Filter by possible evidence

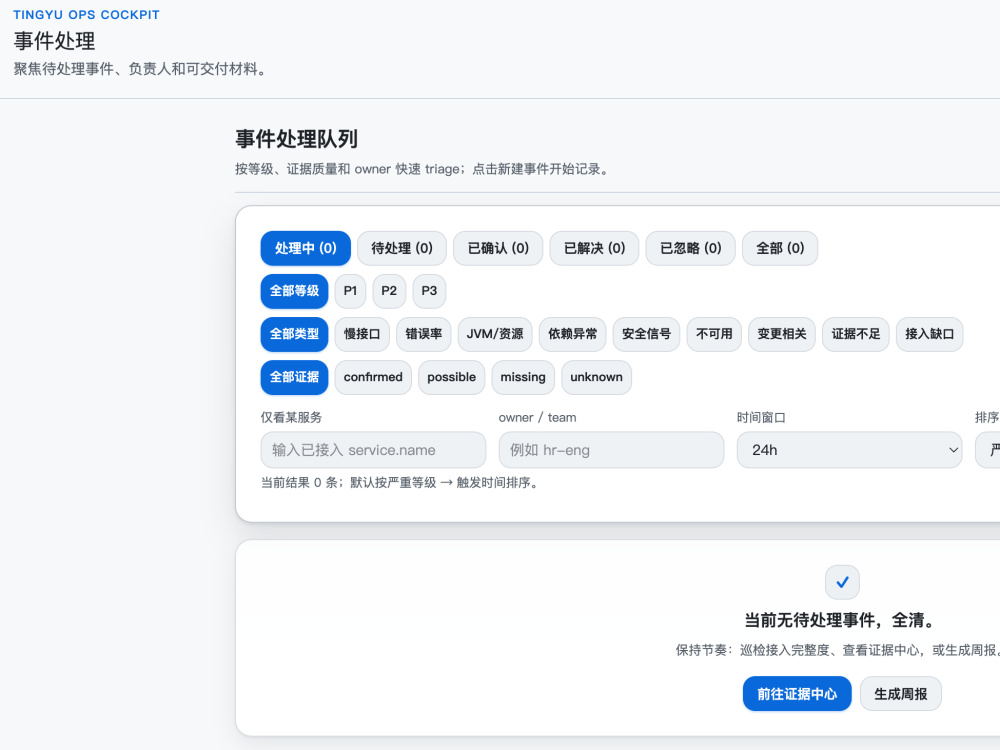pos(452,378)
